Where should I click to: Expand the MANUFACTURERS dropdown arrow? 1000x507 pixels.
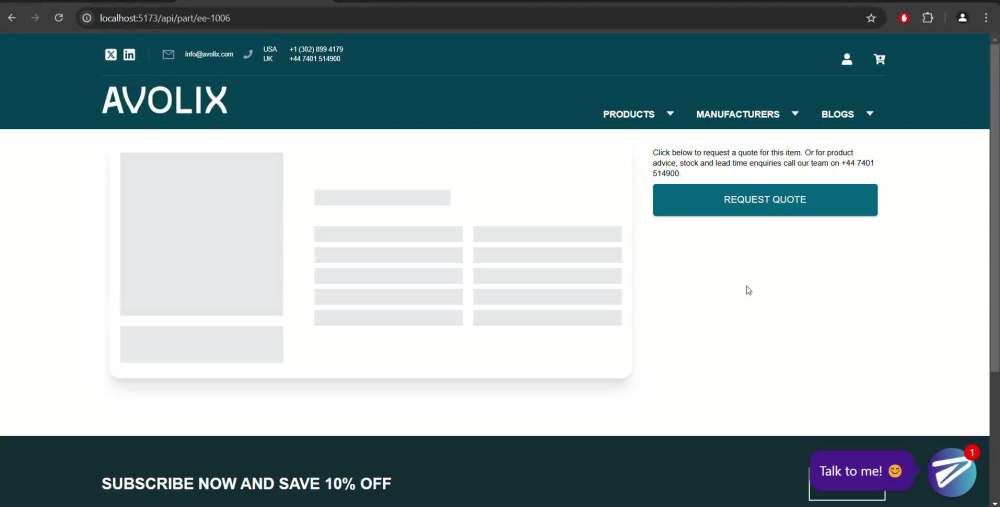coord(795,114)
